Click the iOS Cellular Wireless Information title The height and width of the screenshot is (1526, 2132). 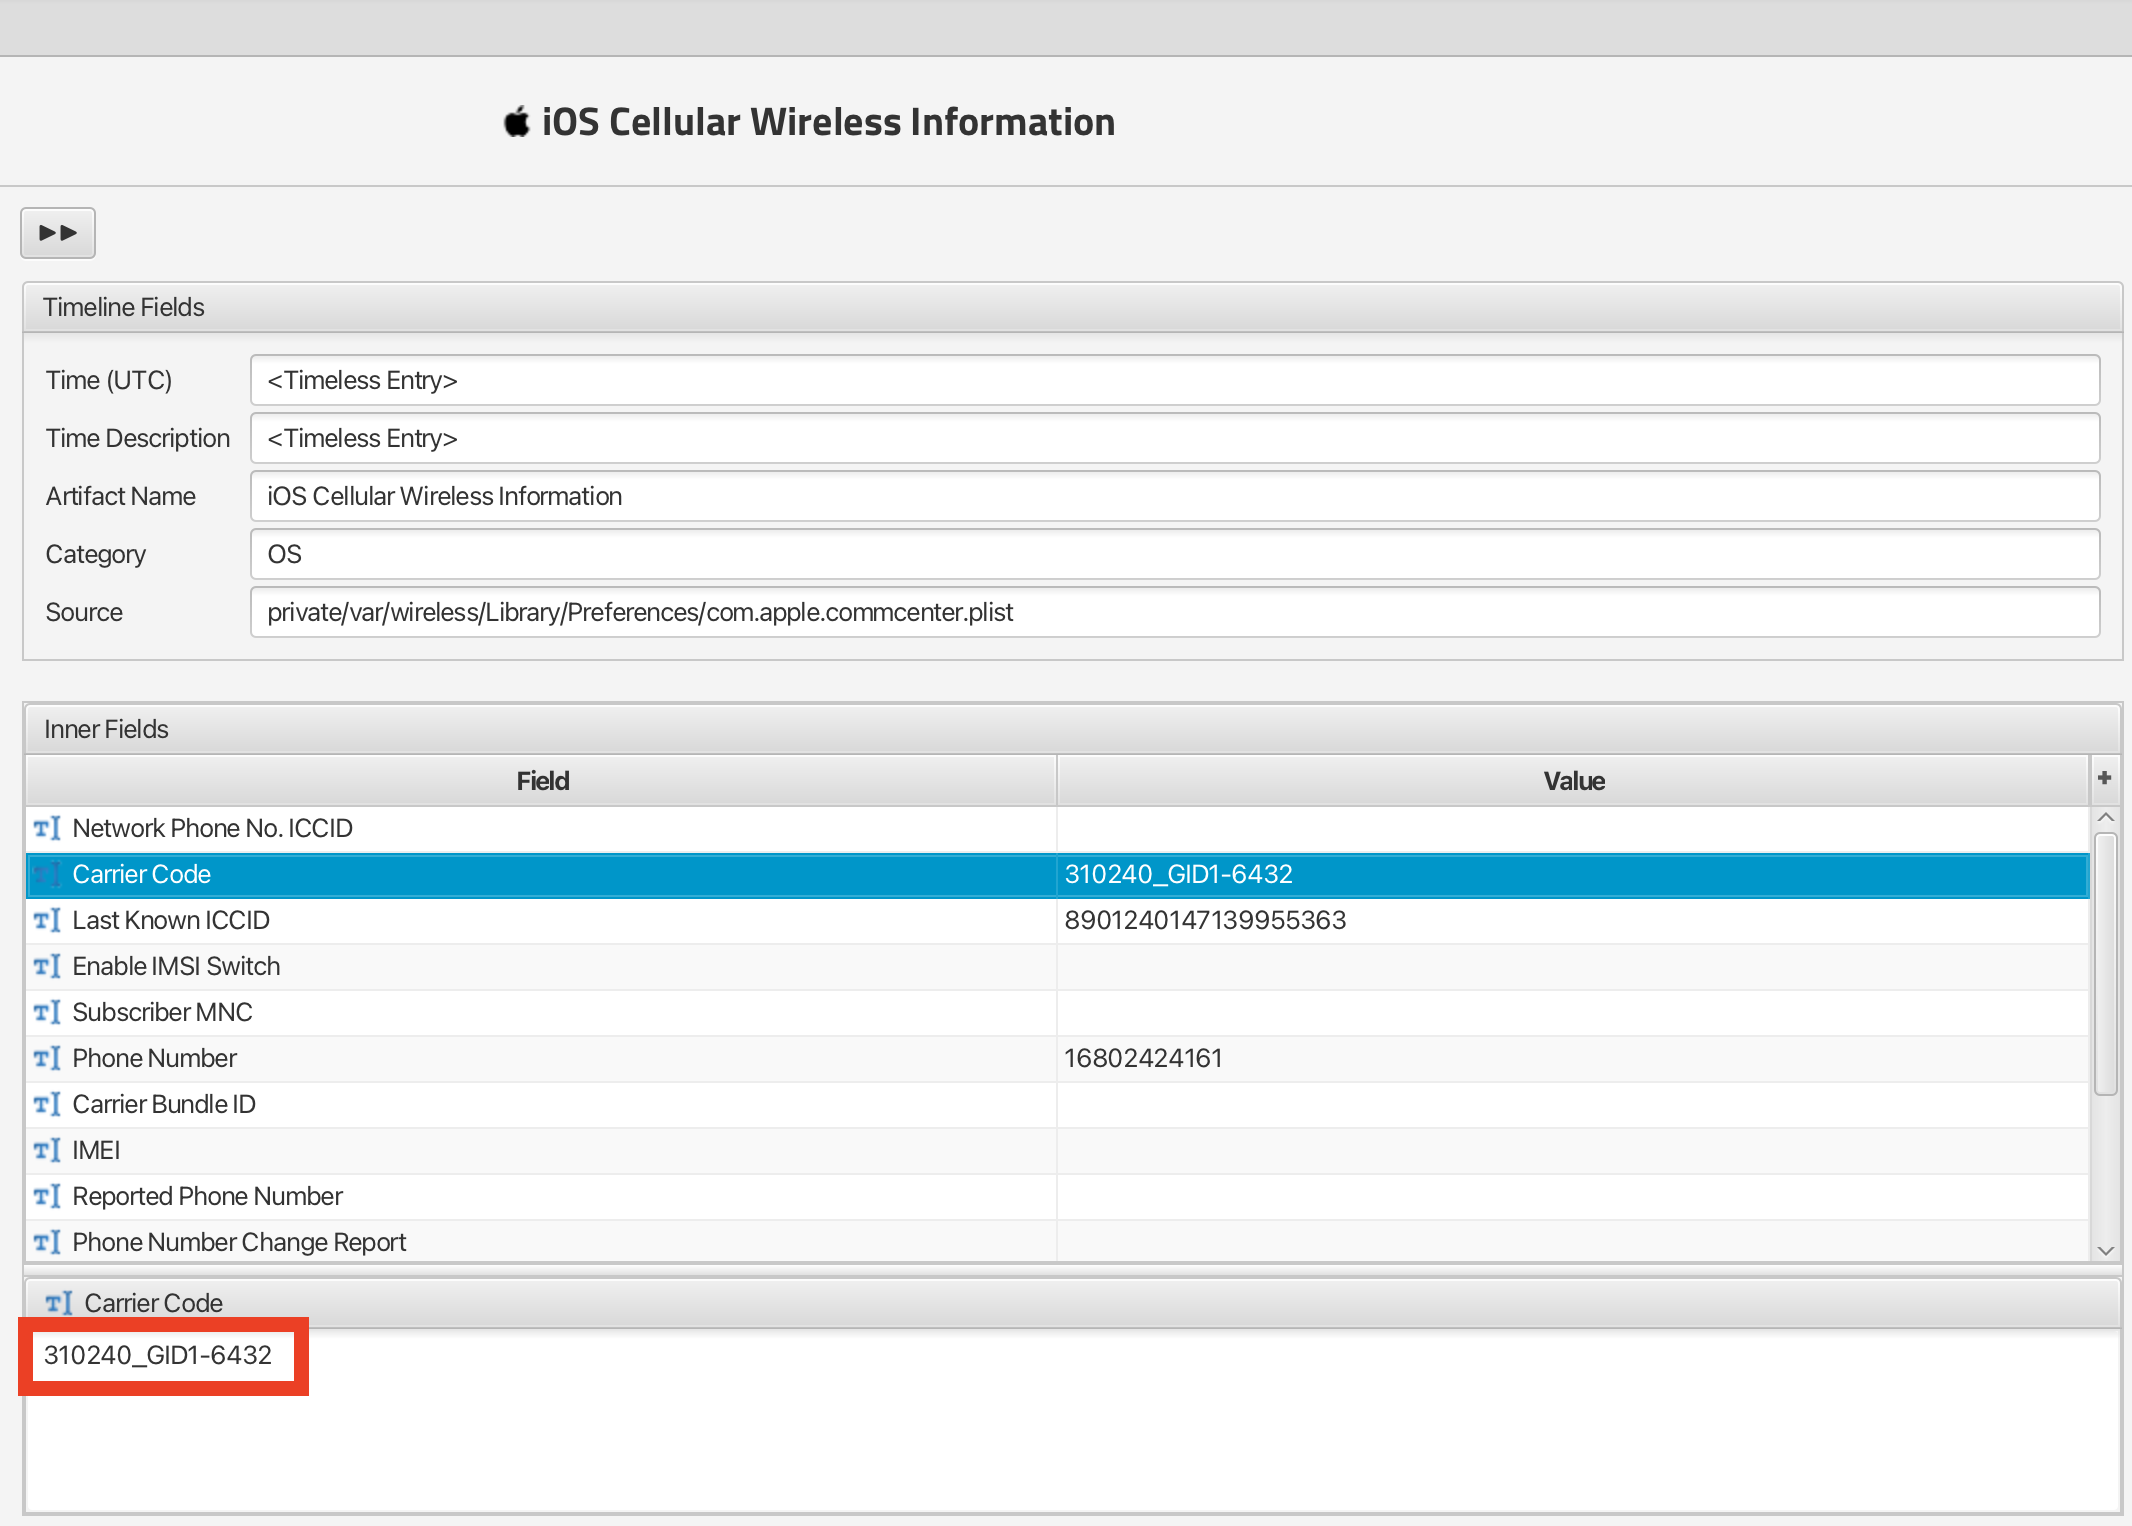tap(828, 122)
